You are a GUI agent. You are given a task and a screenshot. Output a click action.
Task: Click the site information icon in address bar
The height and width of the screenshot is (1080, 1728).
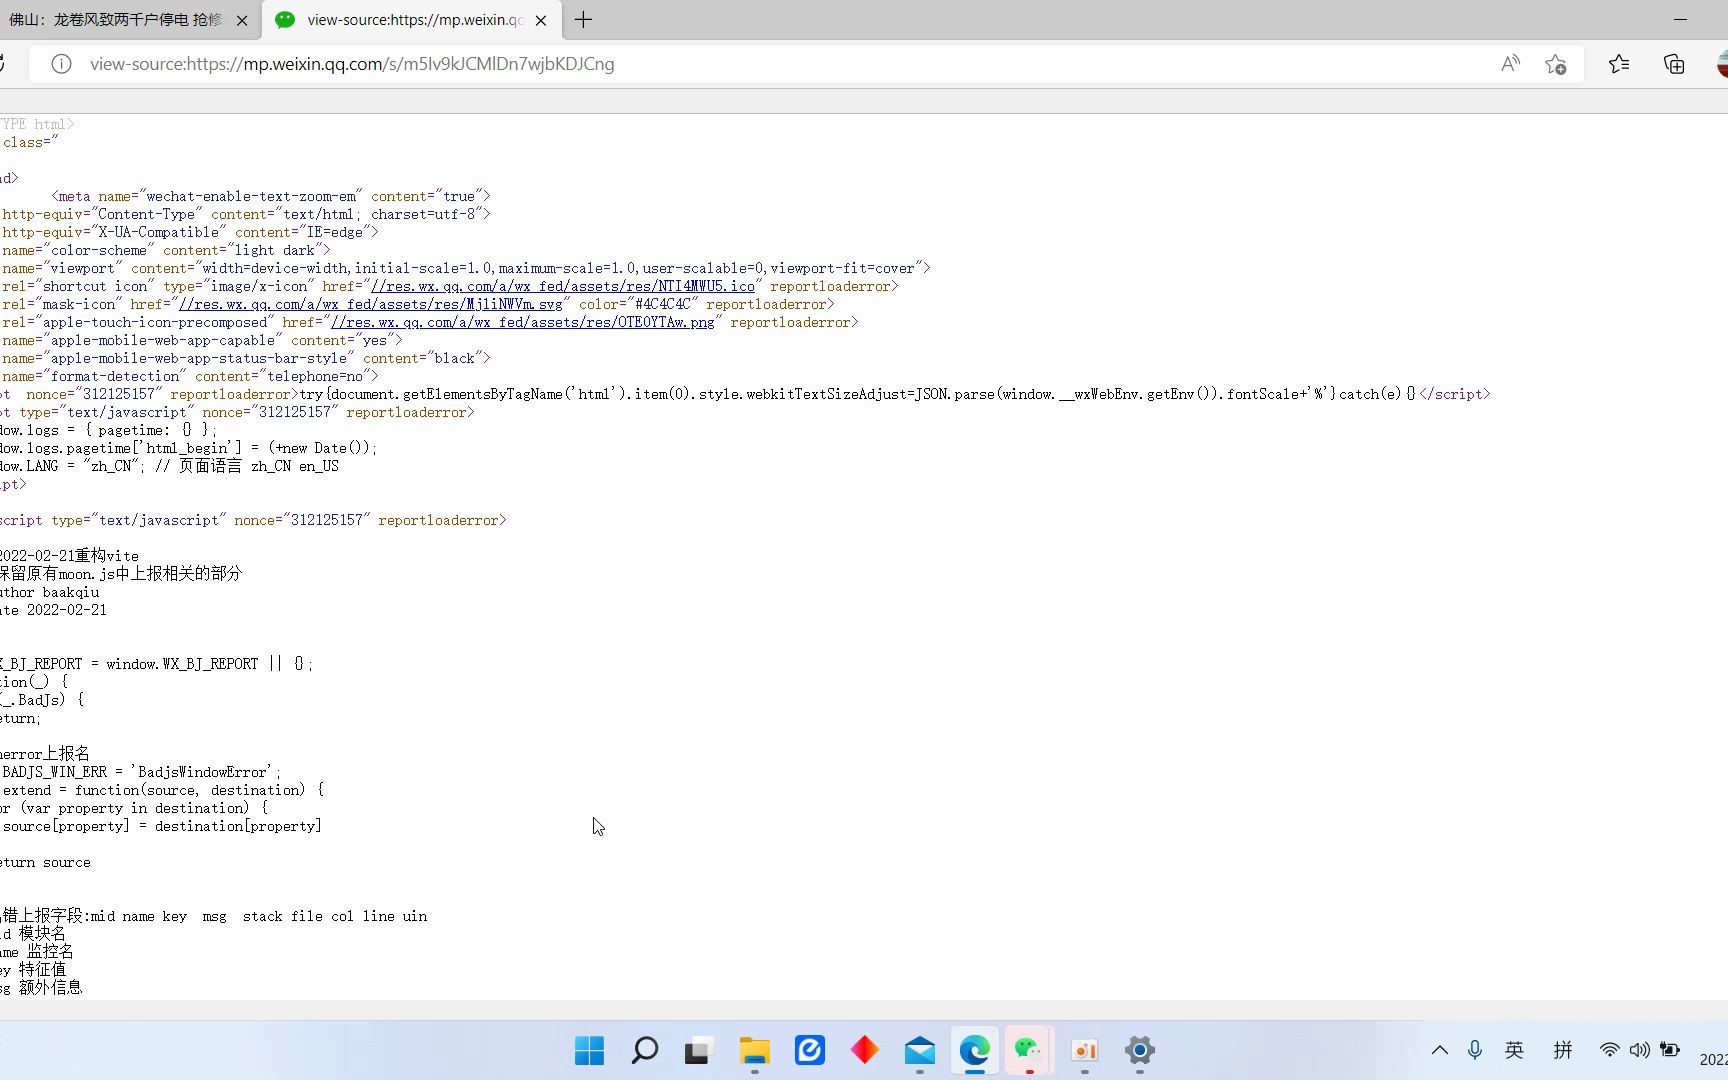(x=61, y=64)
